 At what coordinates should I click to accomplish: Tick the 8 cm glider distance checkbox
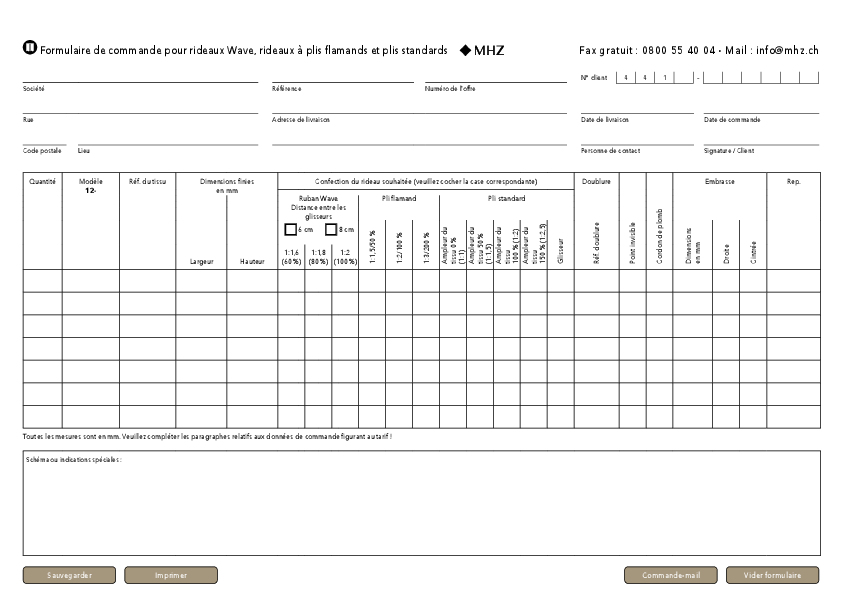(332, 230)
